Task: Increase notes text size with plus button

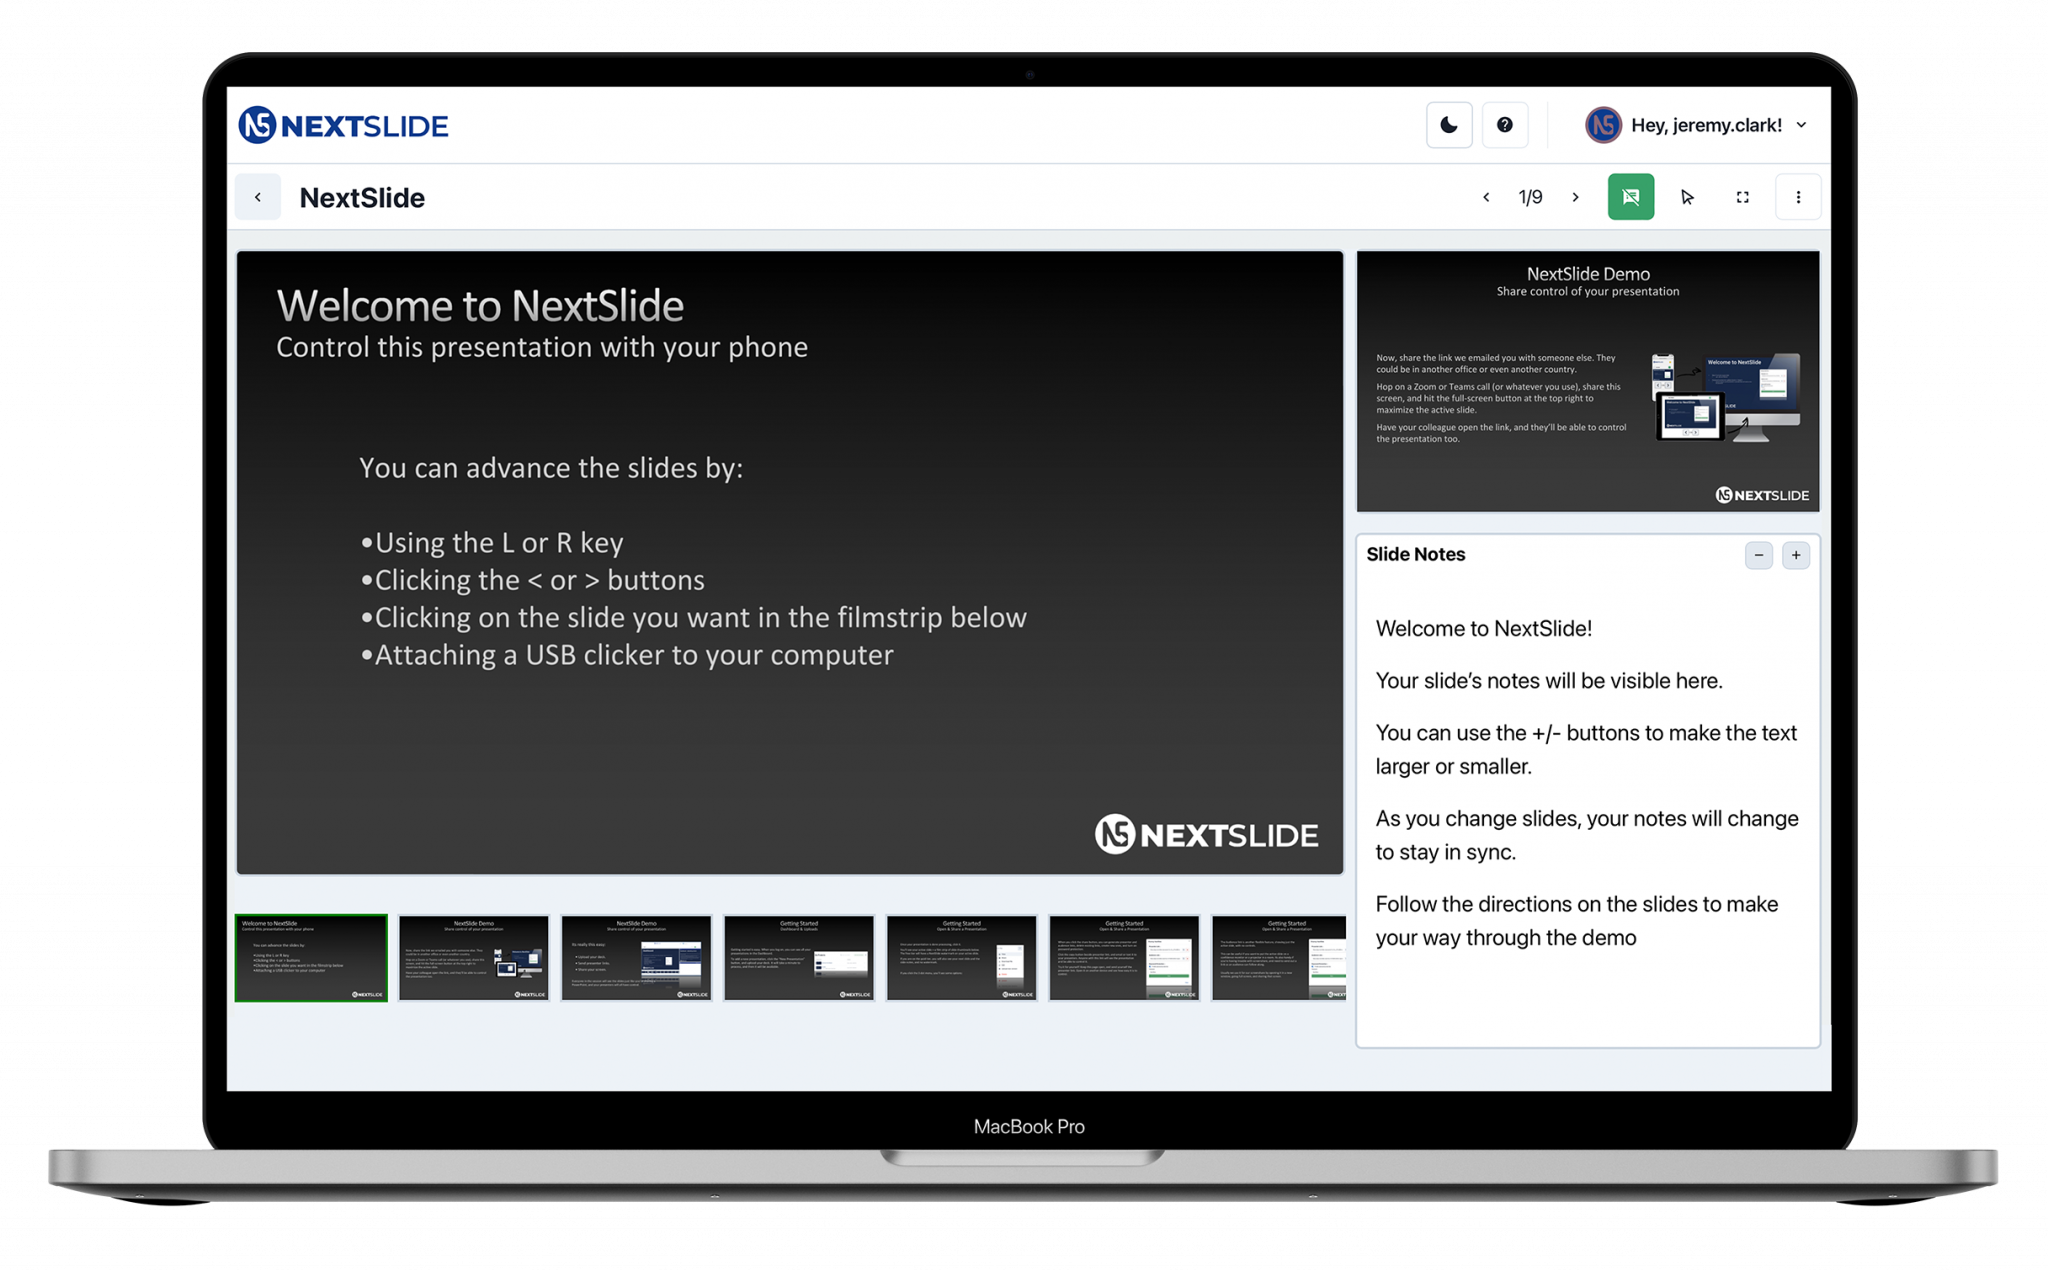Action: tap(1796, 555)
